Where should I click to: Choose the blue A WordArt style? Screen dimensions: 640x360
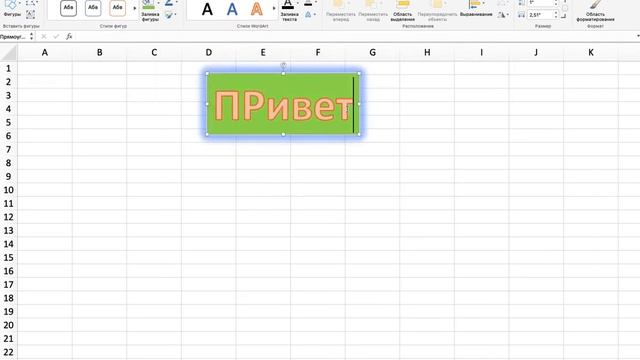point(232,9)
